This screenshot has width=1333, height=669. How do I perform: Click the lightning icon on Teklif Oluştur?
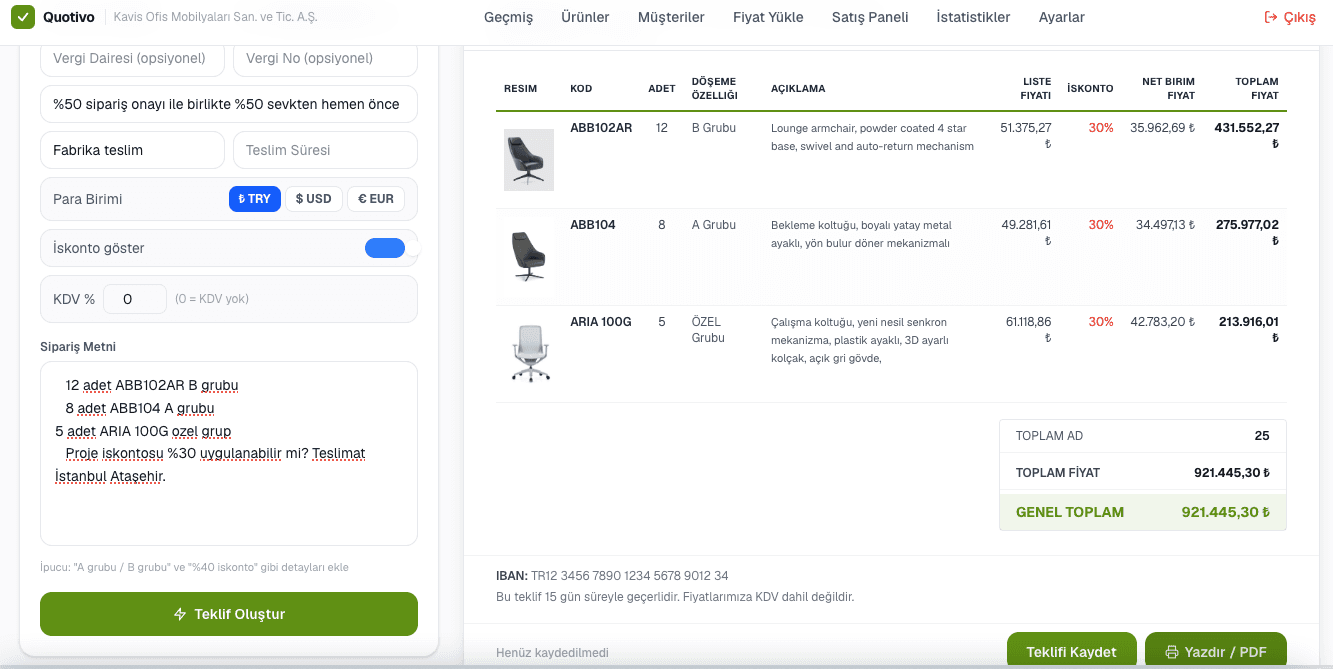[180, 614]
